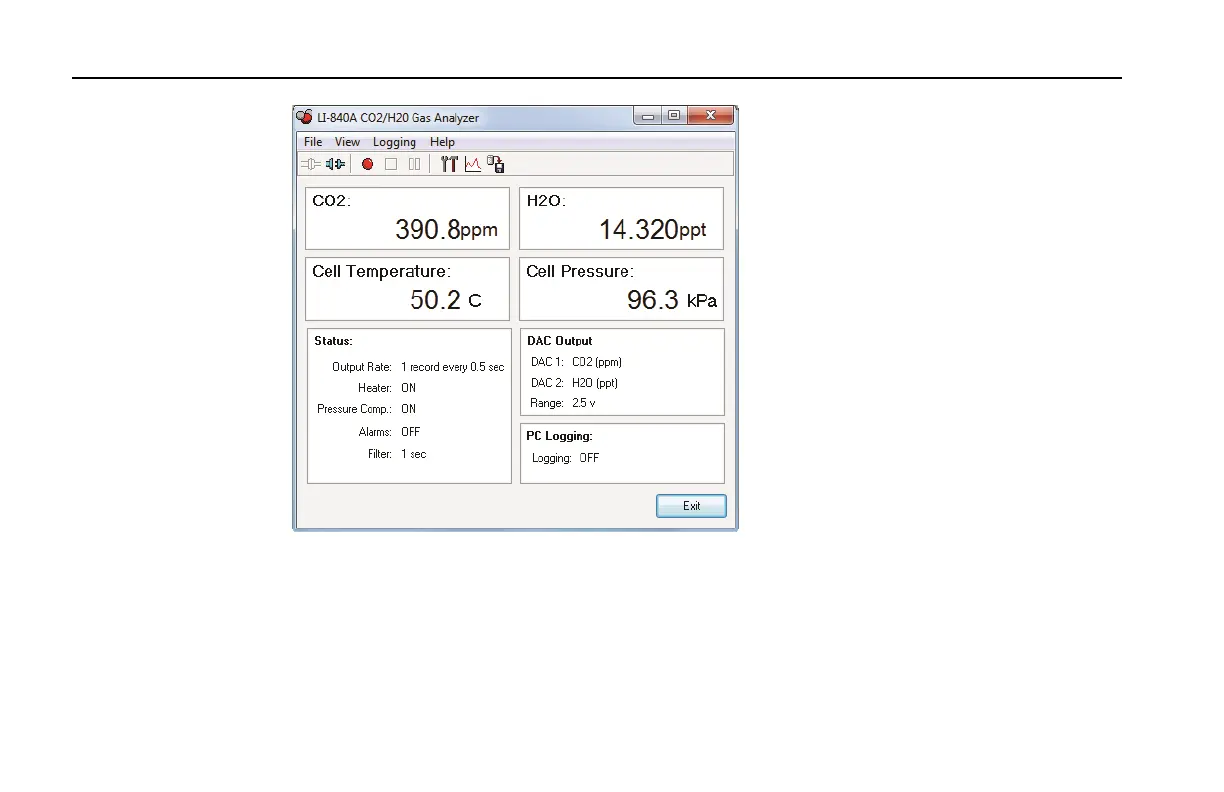Viewport: 1224px width, 792px height.
Task: Click the LI-840A app icon in title bar
Action: (305, 117)
